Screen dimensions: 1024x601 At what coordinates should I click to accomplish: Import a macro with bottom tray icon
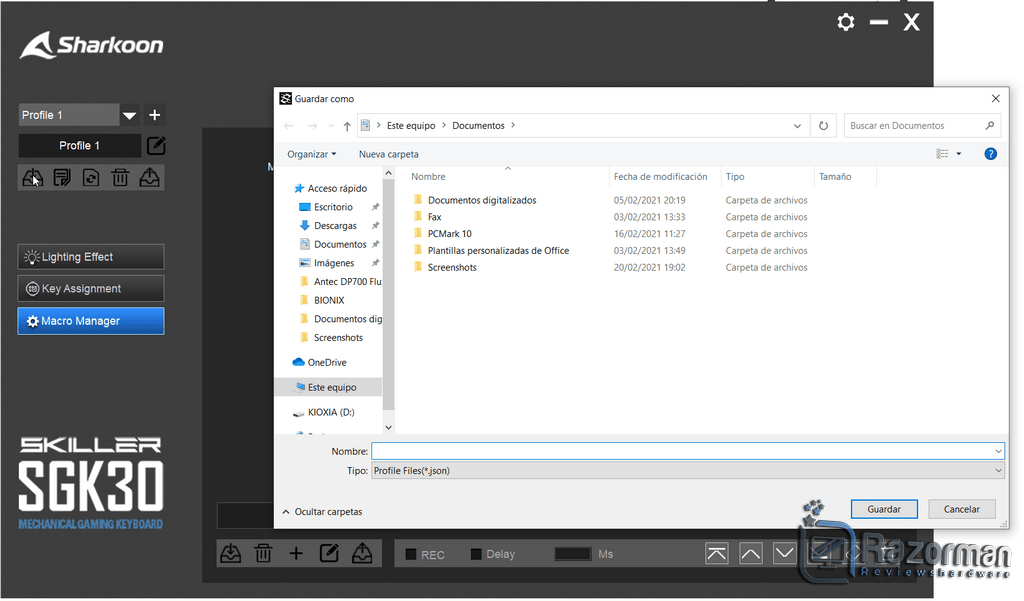pyautogui.click(x=231, y=554)
